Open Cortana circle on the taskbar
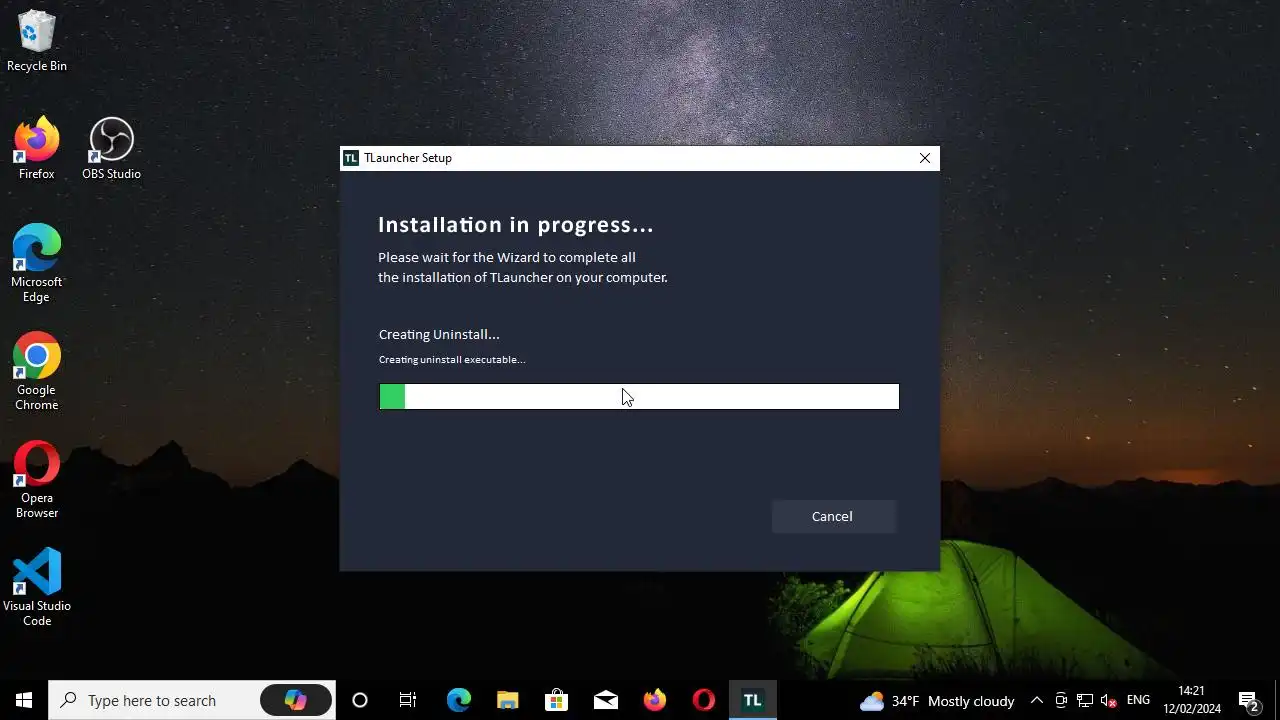 coord(360,700)
